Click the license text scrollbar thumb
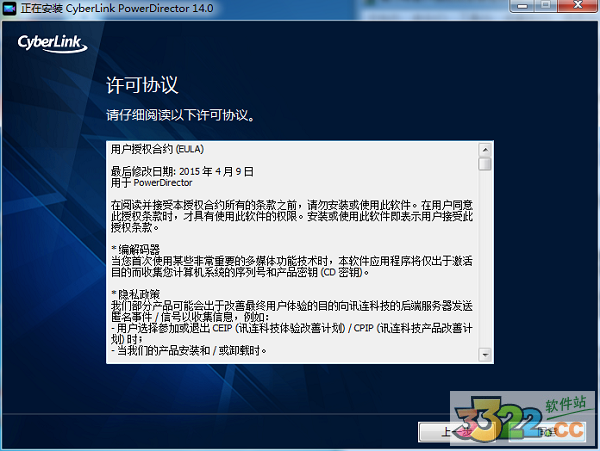The image size is (600, 451). (485, 163)
